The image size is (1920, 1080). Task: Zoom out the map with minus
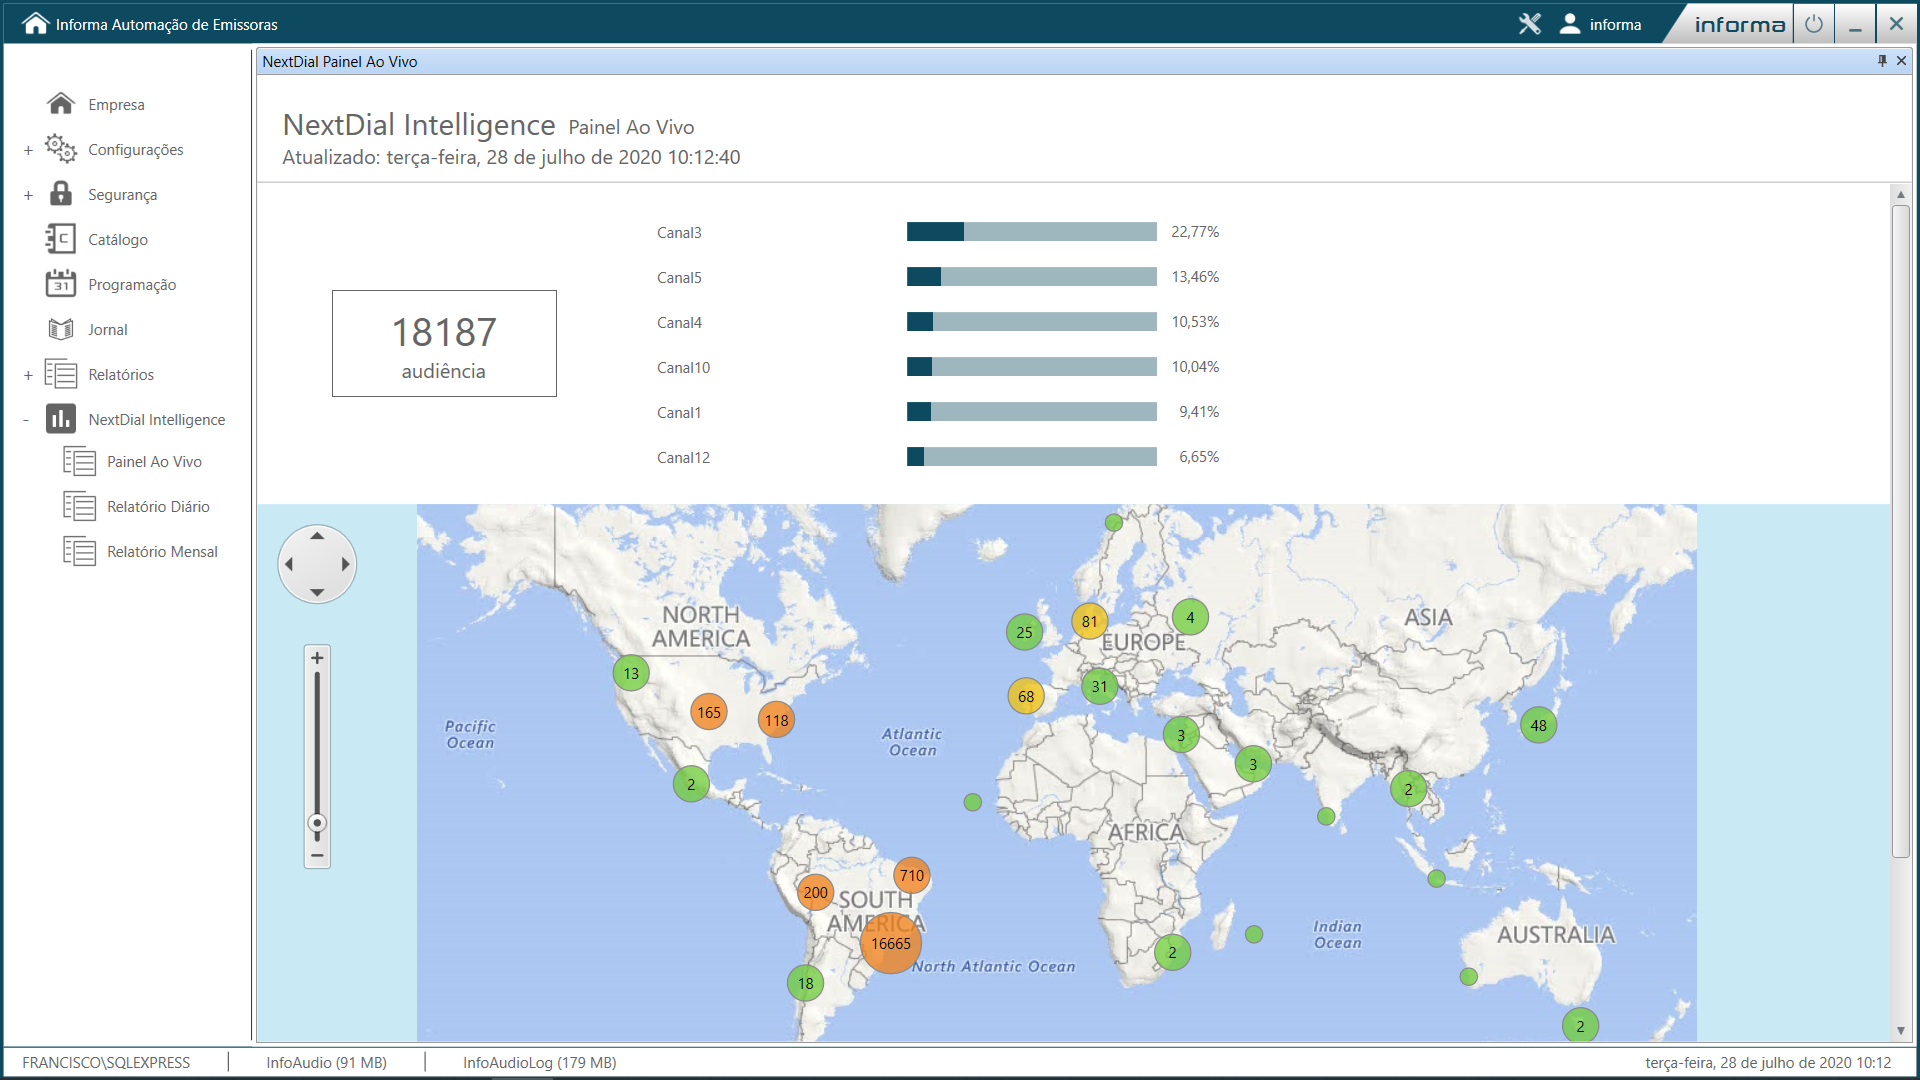point(317,855)
